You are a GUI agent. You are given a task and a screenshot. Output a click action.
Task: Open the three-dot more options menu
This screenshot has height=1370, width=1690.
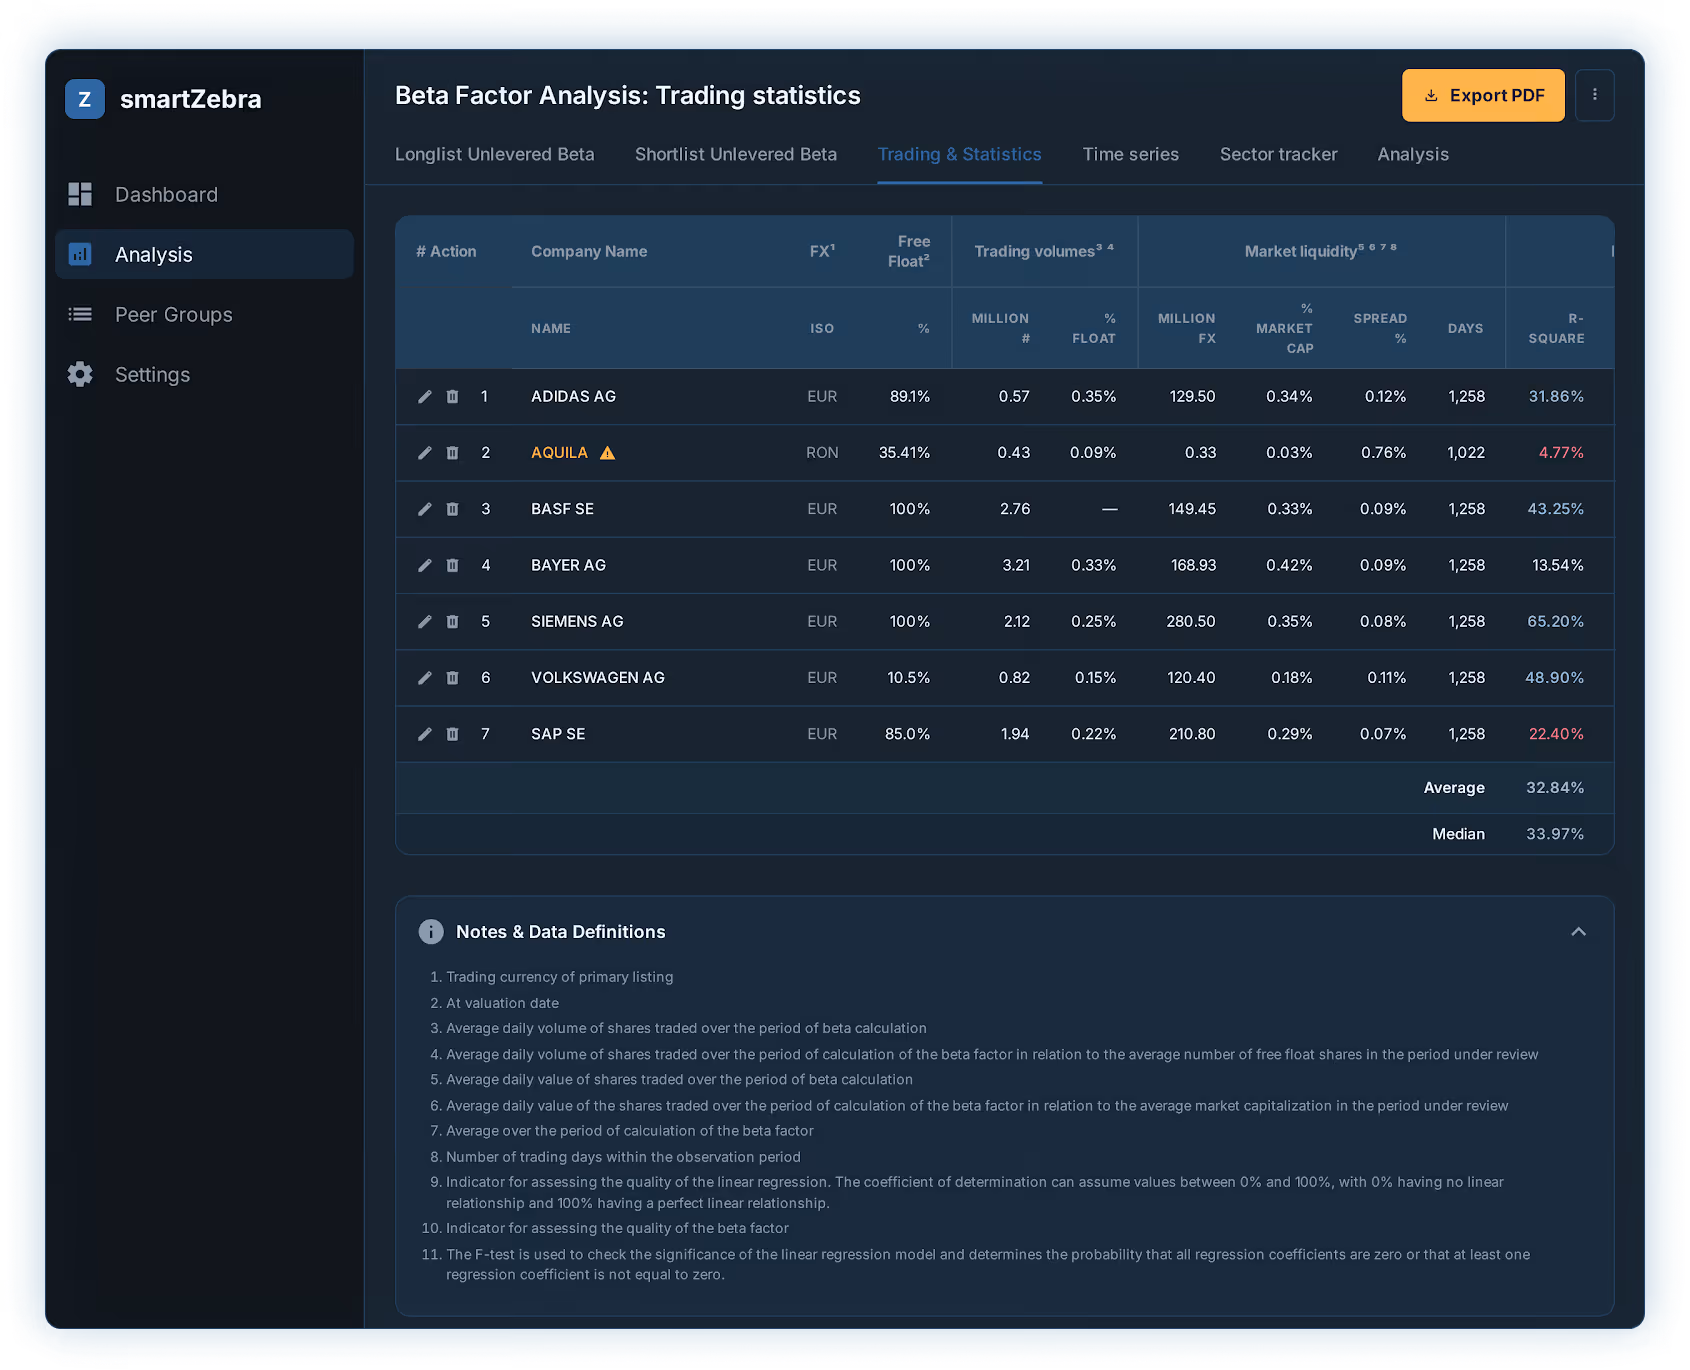[1595, 95]
